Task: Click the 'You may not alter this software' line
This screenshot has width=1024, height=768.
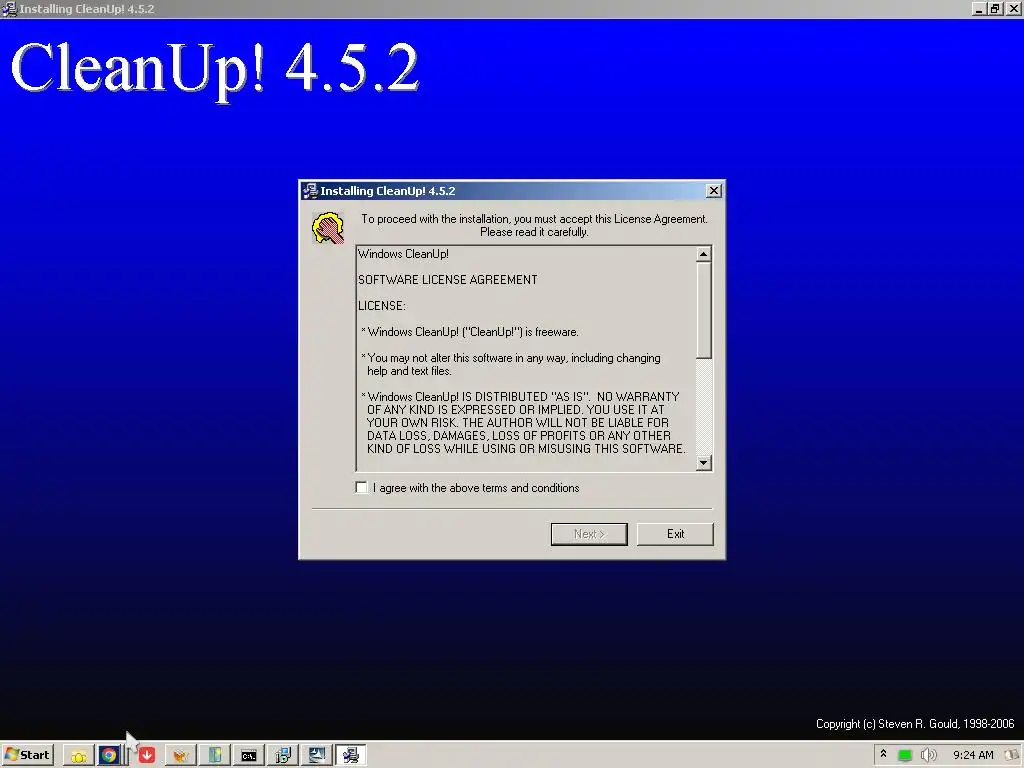Action: pos(511,364)
